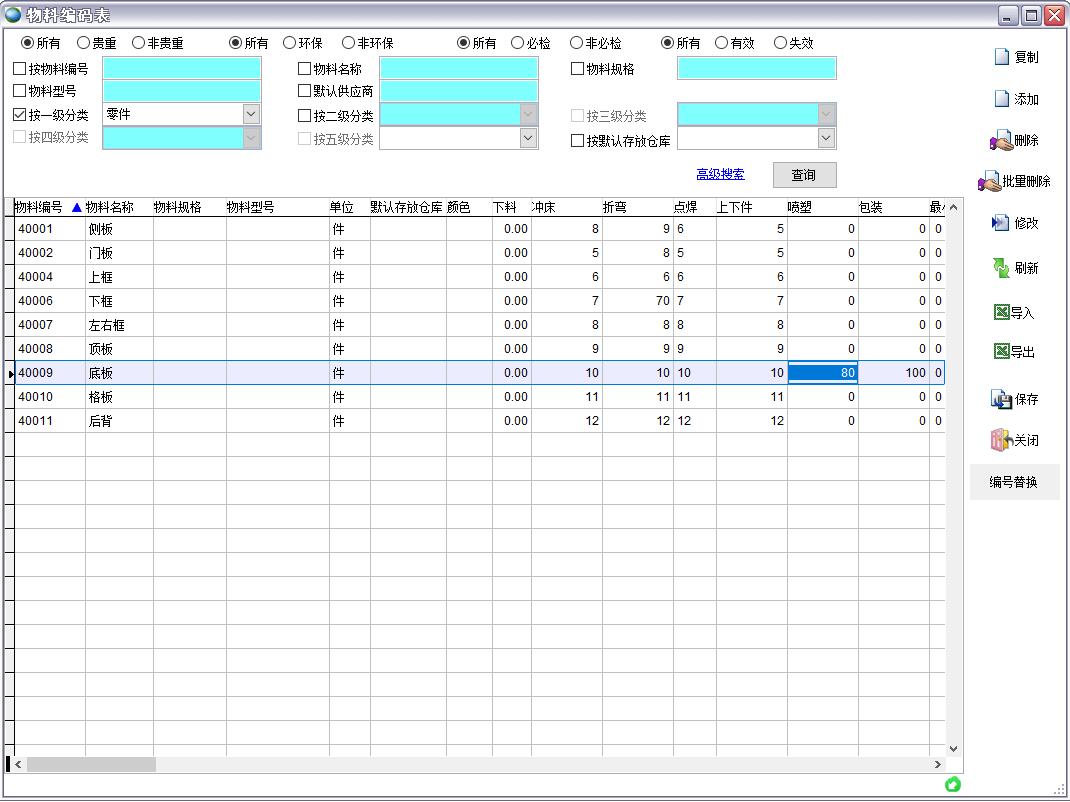Click the 查询 query button
Image resolution: width=1070 pixels, height=802 pixels.
coord(803,174)
